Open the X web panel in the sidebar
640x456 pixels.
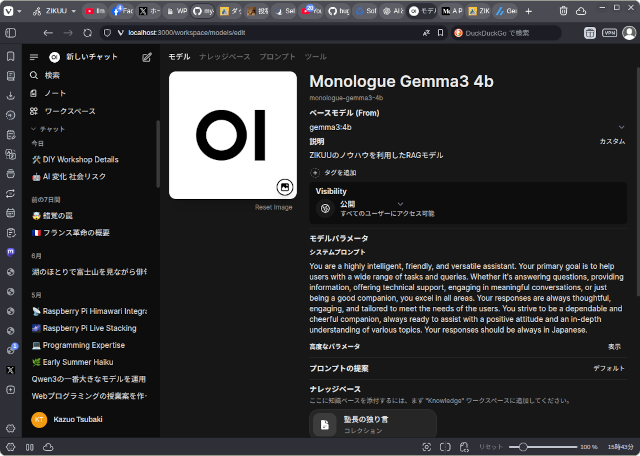(11, 370)
